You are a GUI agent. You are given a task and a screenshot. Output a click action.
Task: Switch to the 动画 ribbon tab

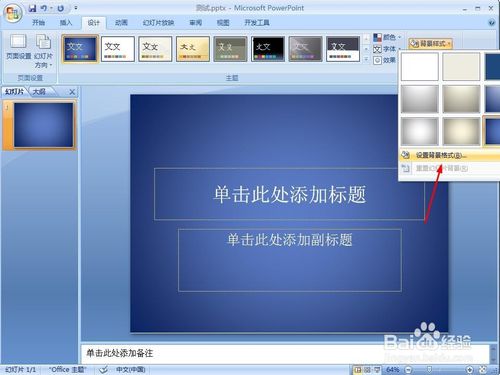(x=121, y=23)
